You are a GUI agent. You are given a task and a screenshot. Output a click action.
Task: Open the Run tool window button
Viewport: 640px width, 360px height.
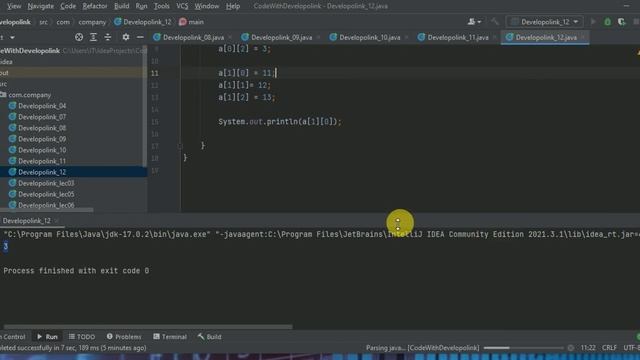click(47, 337)
